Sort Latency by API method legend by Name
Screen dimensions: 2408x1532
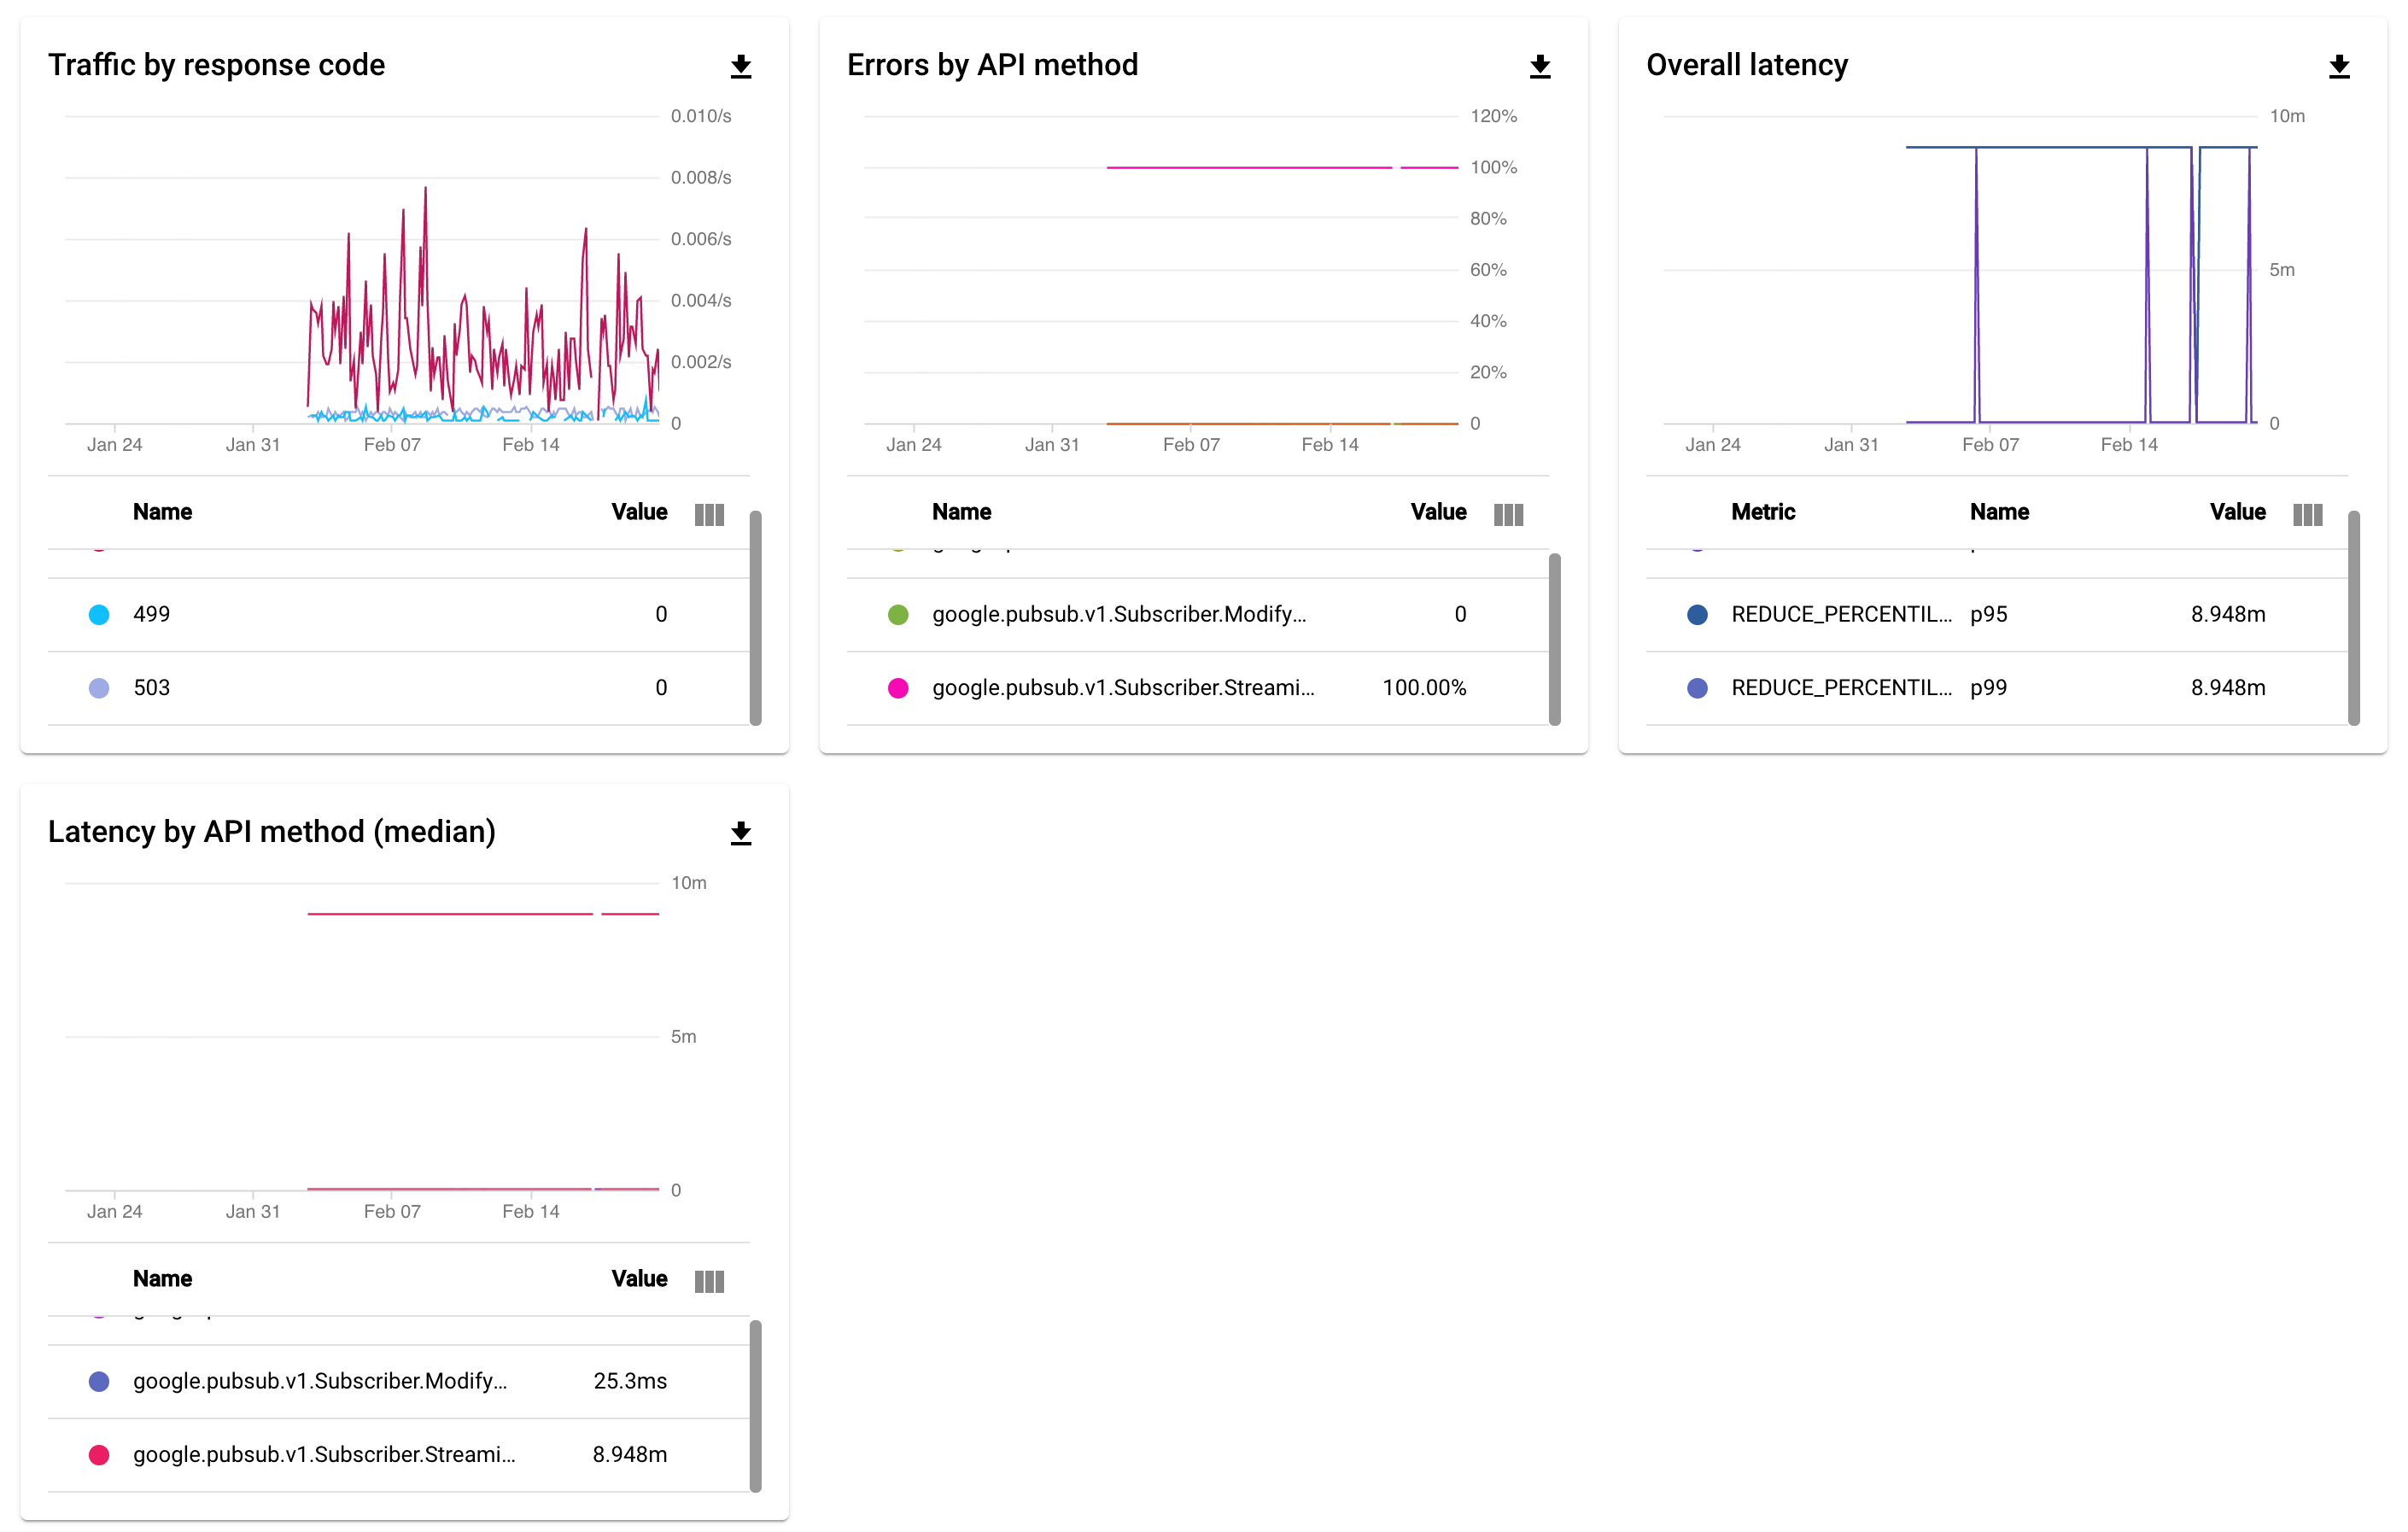[162, 1278]
